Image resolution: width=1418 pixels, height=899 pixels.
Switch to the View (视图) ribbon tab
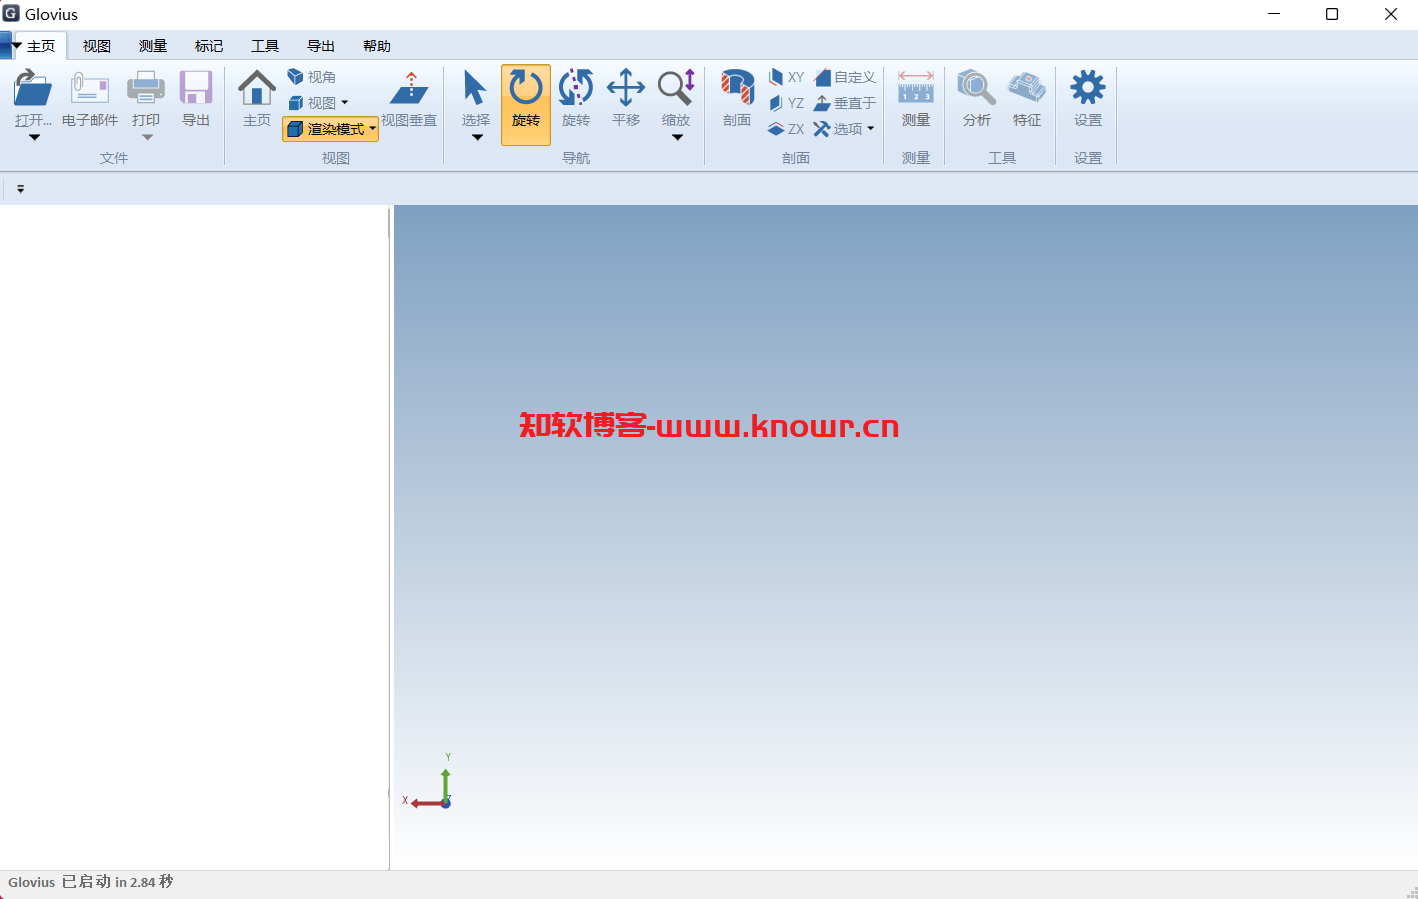click(97, 46)
